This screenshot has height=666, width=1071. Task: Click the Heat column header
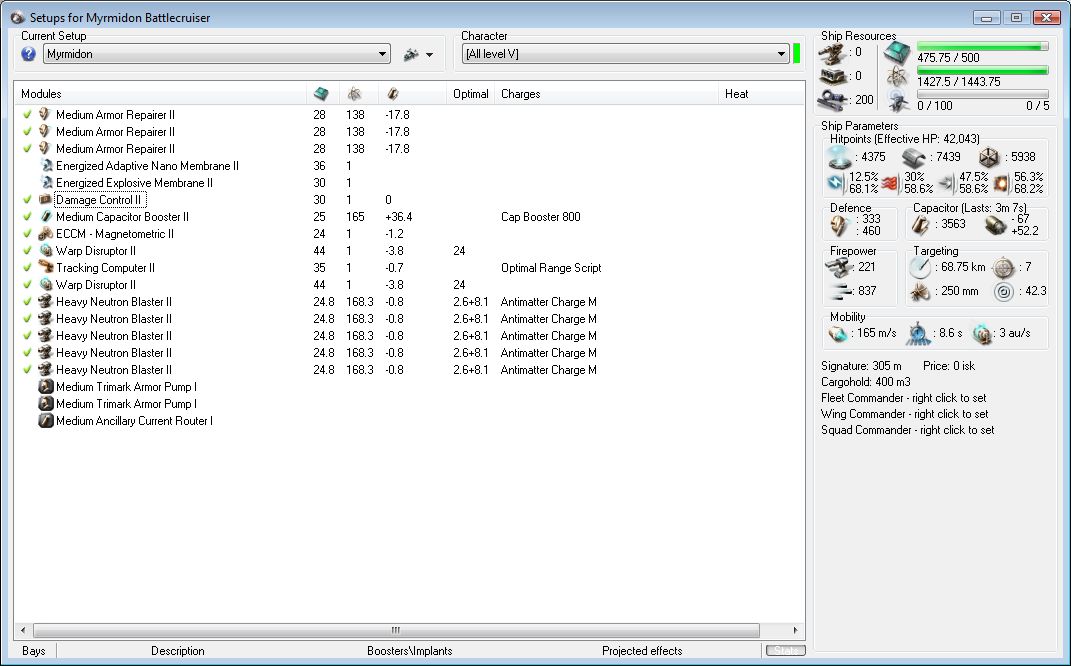pos(762,94)
